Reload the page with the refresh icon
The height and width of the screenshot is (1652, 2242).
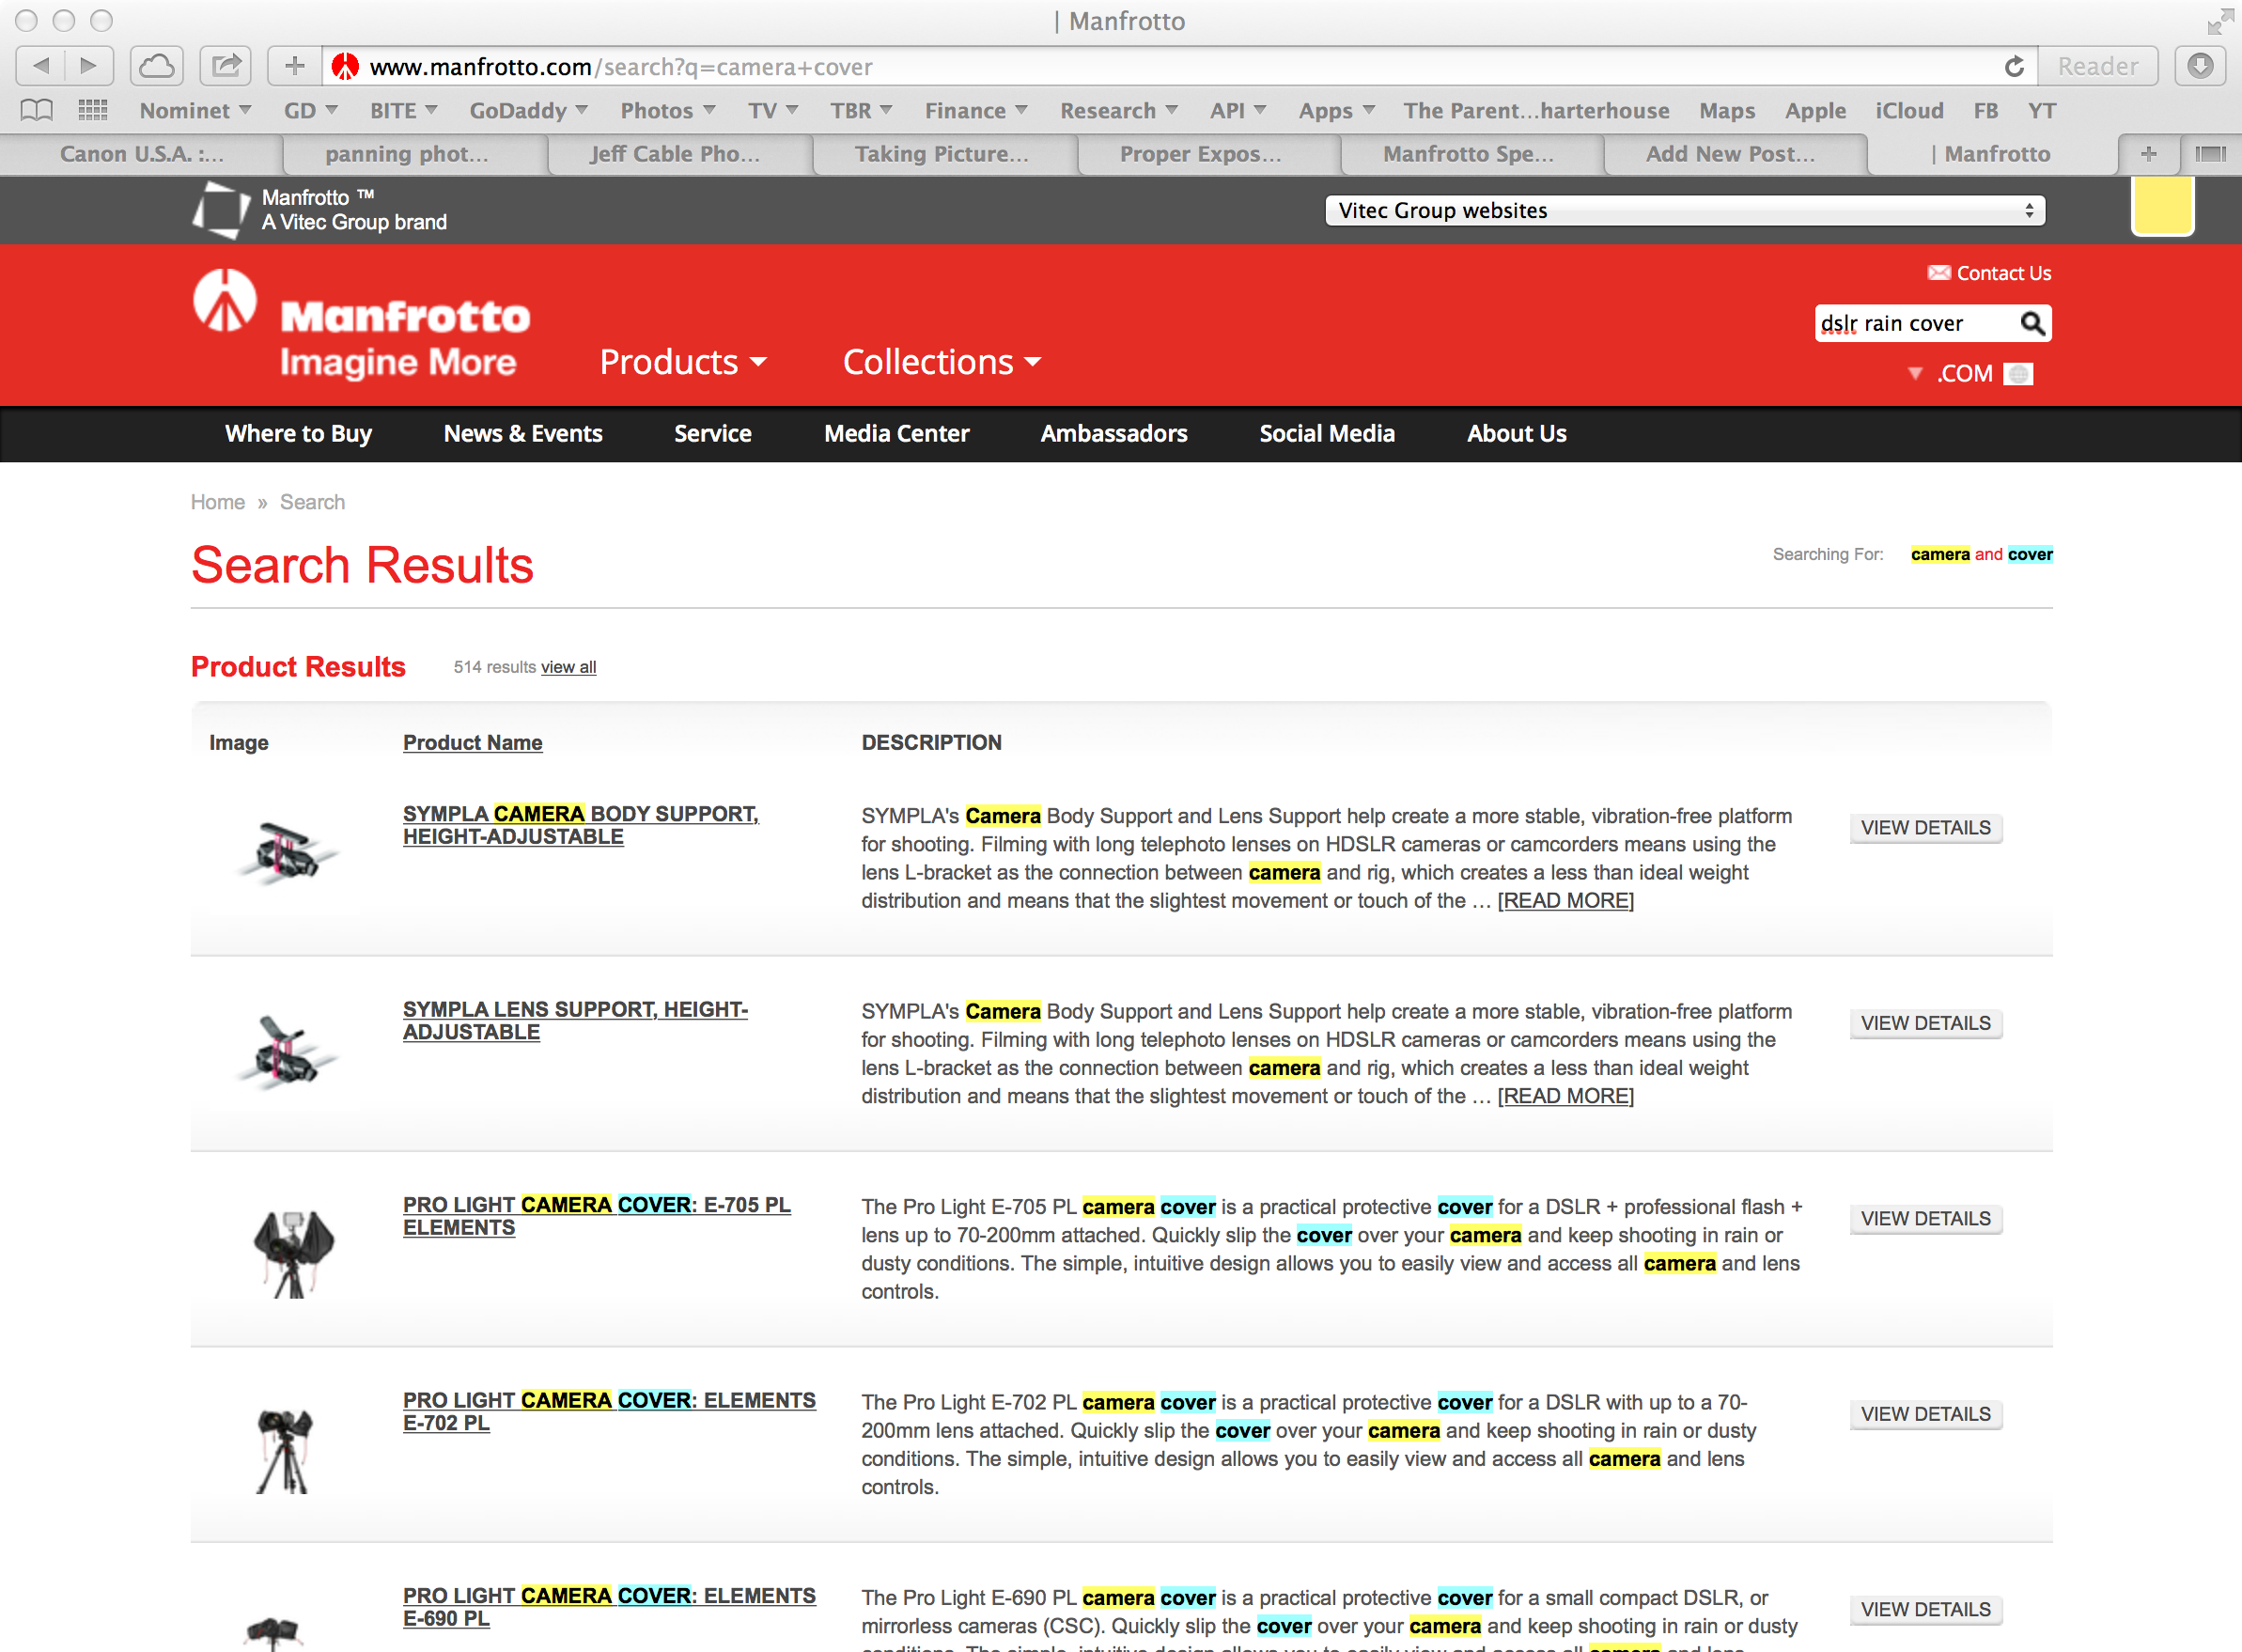2014,67
